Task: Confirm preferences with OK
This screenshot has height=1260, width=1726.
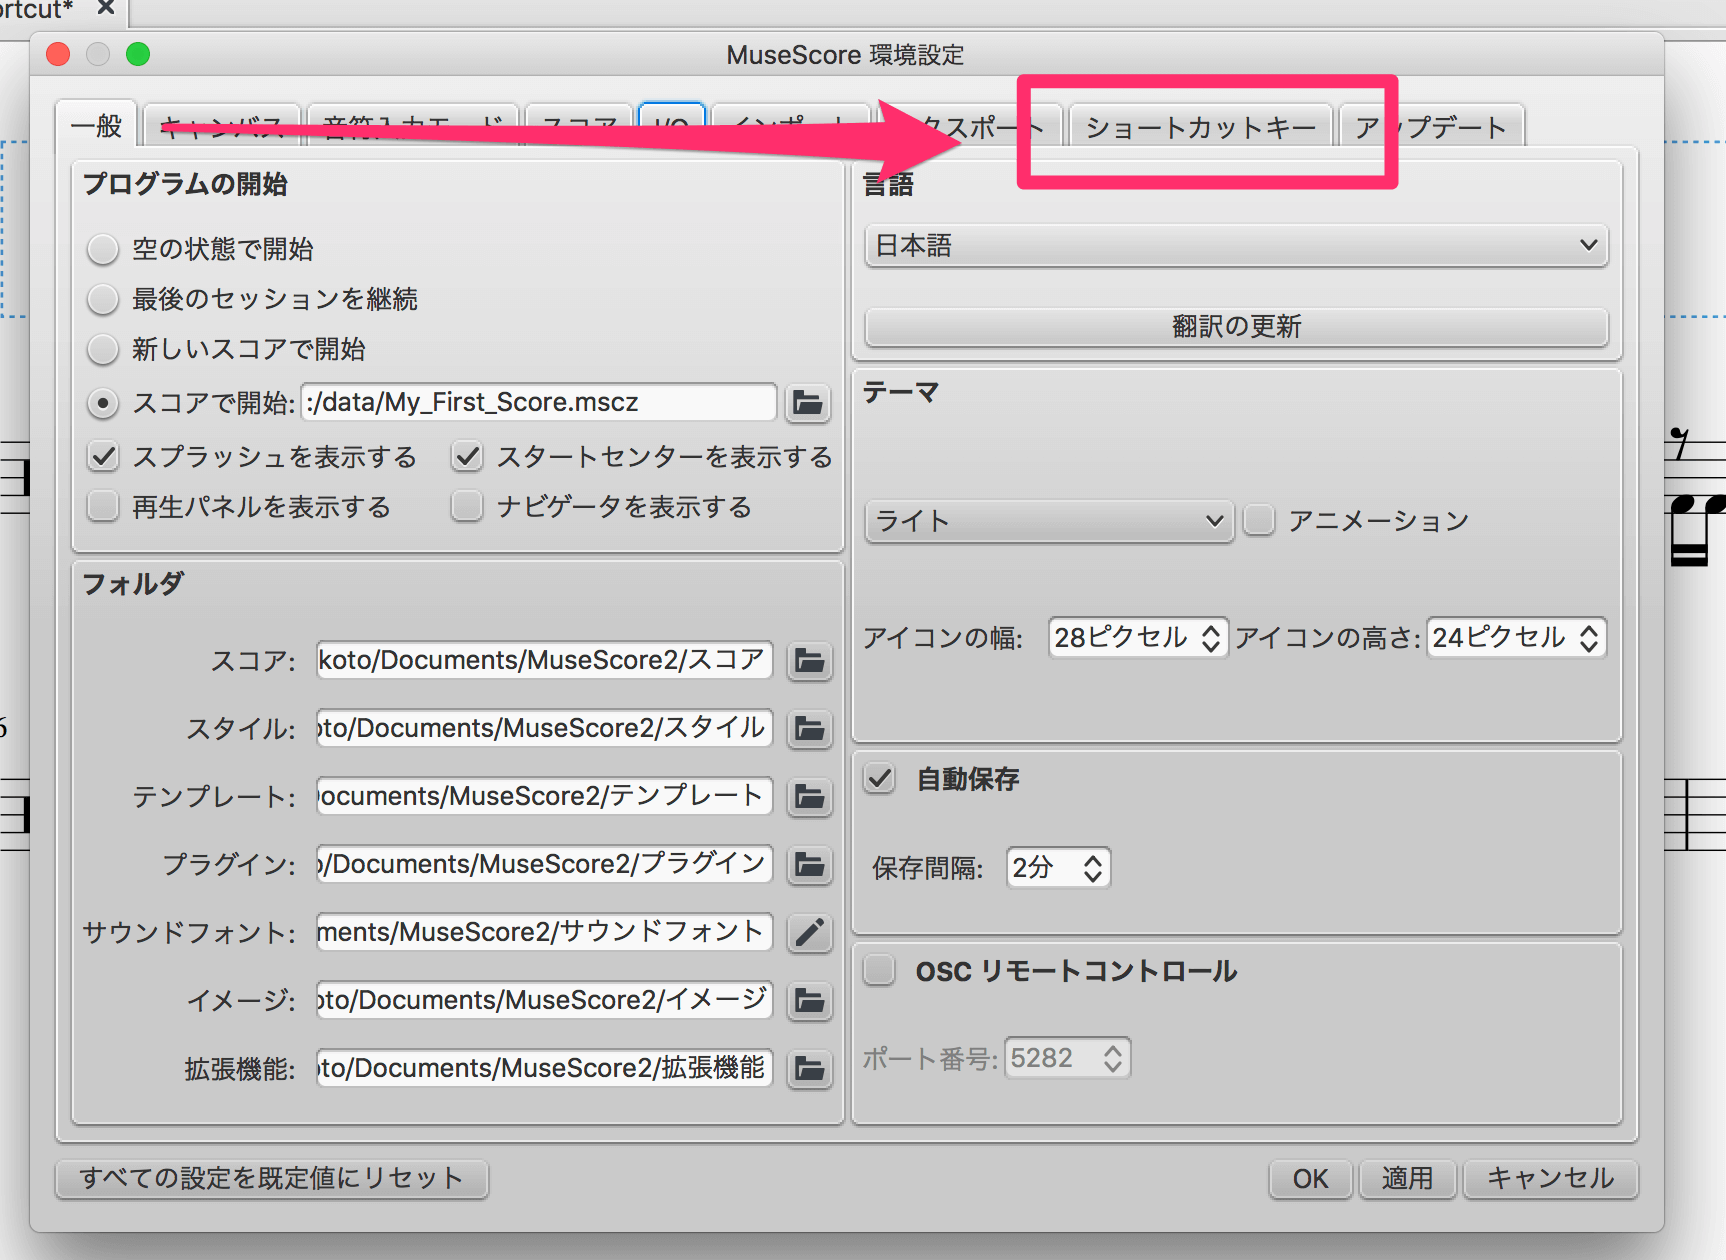Action: click(x=1310, y=1179)
